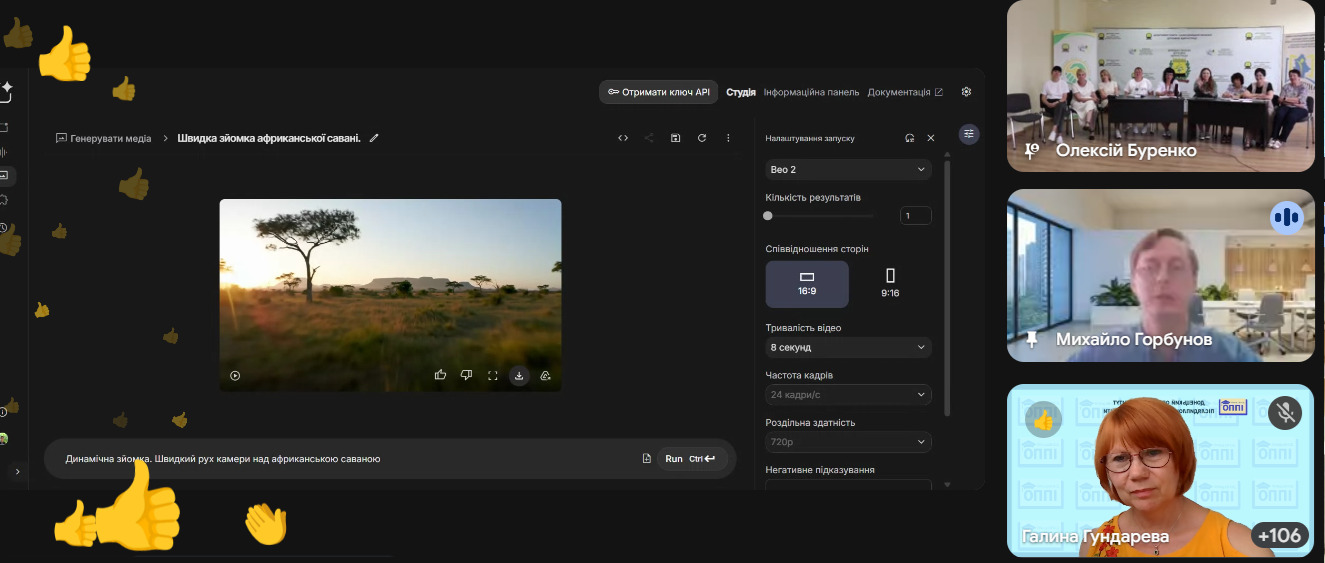
Task: Go back to Генерувати медіа breadcrumb
Action: pos(104,138)
